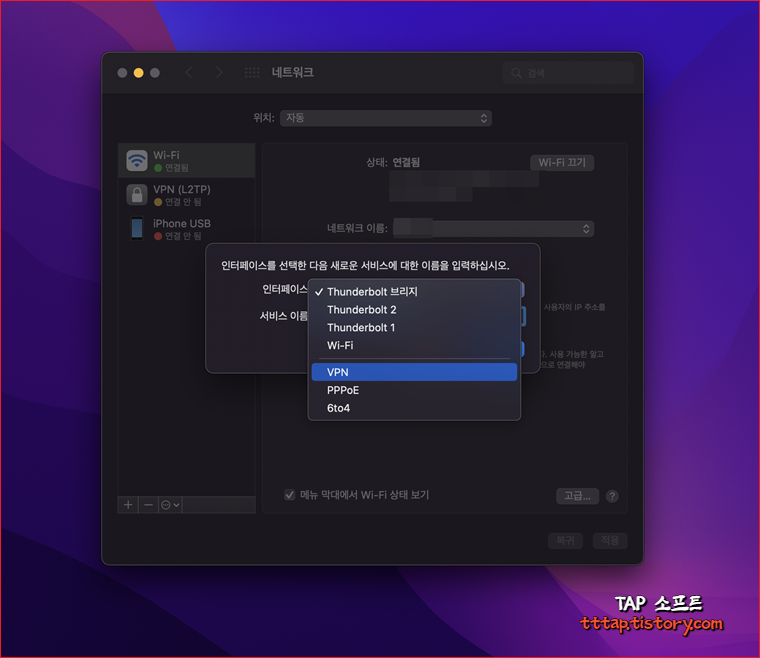Select Thunderbolt 브리지 from interface list
This screenshot has height=658, width=760.
[x=414, y=292]
